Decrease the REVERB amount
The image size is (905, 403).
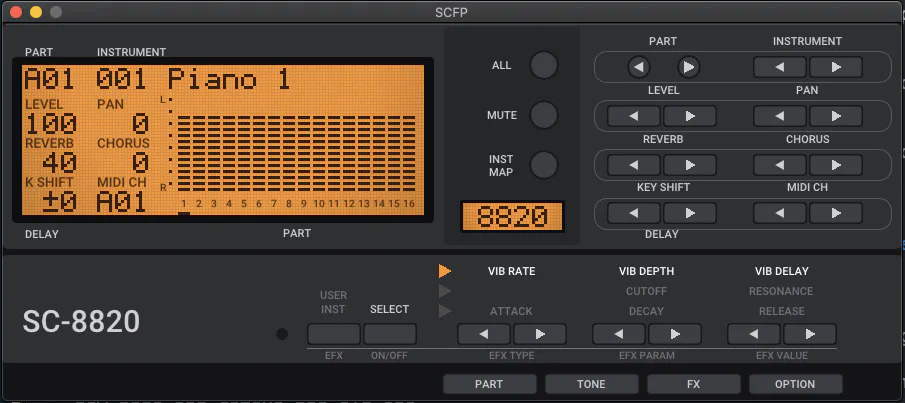click(x=634, y=165)
